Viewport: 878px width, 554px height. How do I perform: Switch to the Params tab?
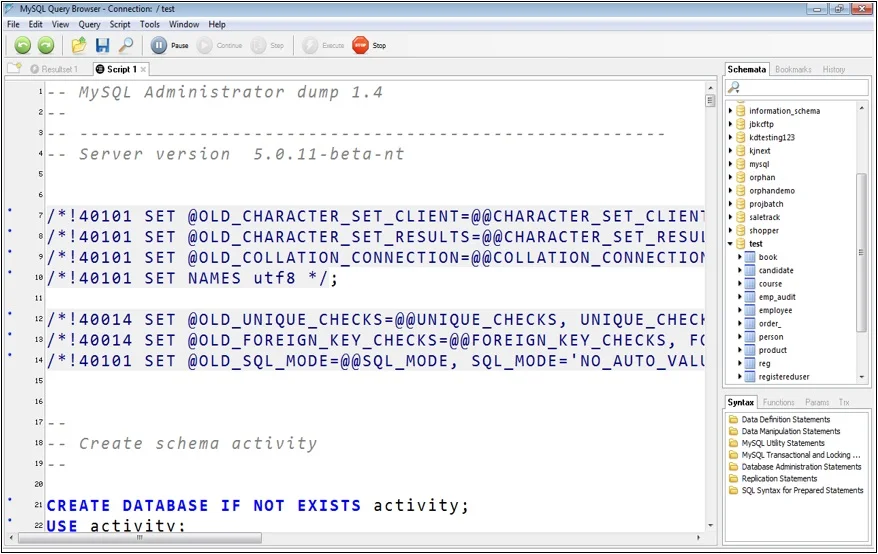point(817,402)
